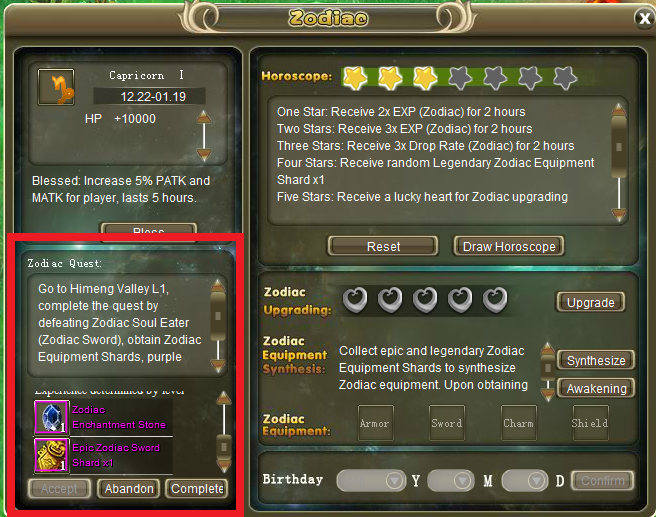Click the Upgrade zodiac button

(590, 302)
